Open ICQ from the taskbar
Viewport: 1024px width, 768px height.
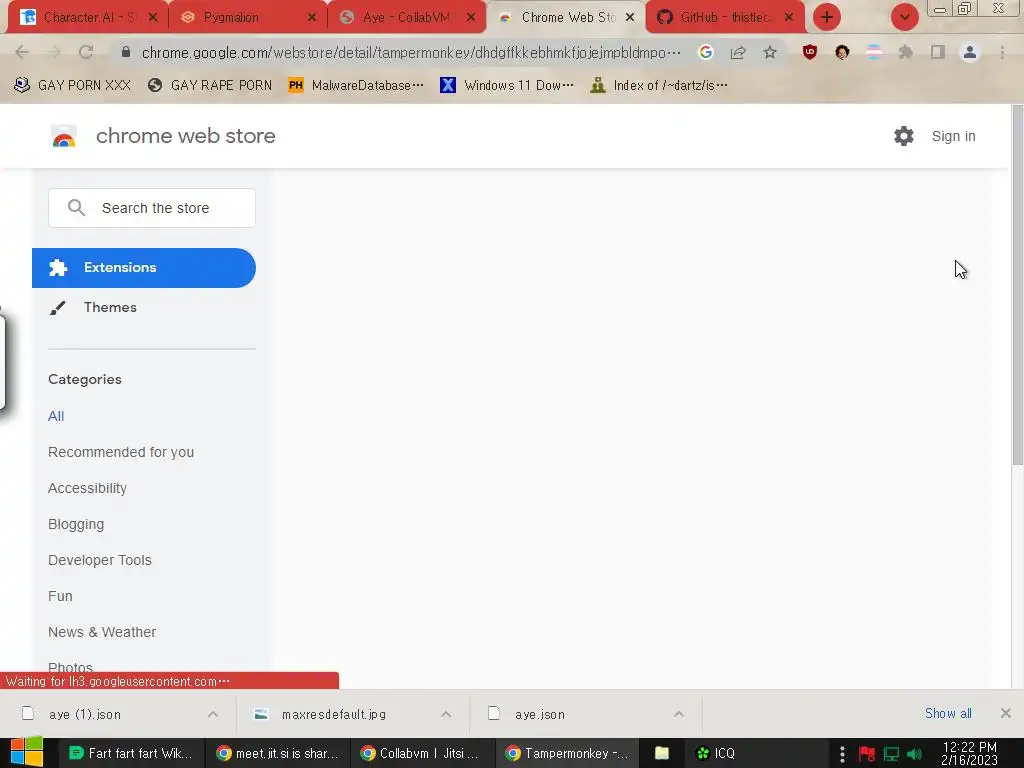[x=716, y=753]
